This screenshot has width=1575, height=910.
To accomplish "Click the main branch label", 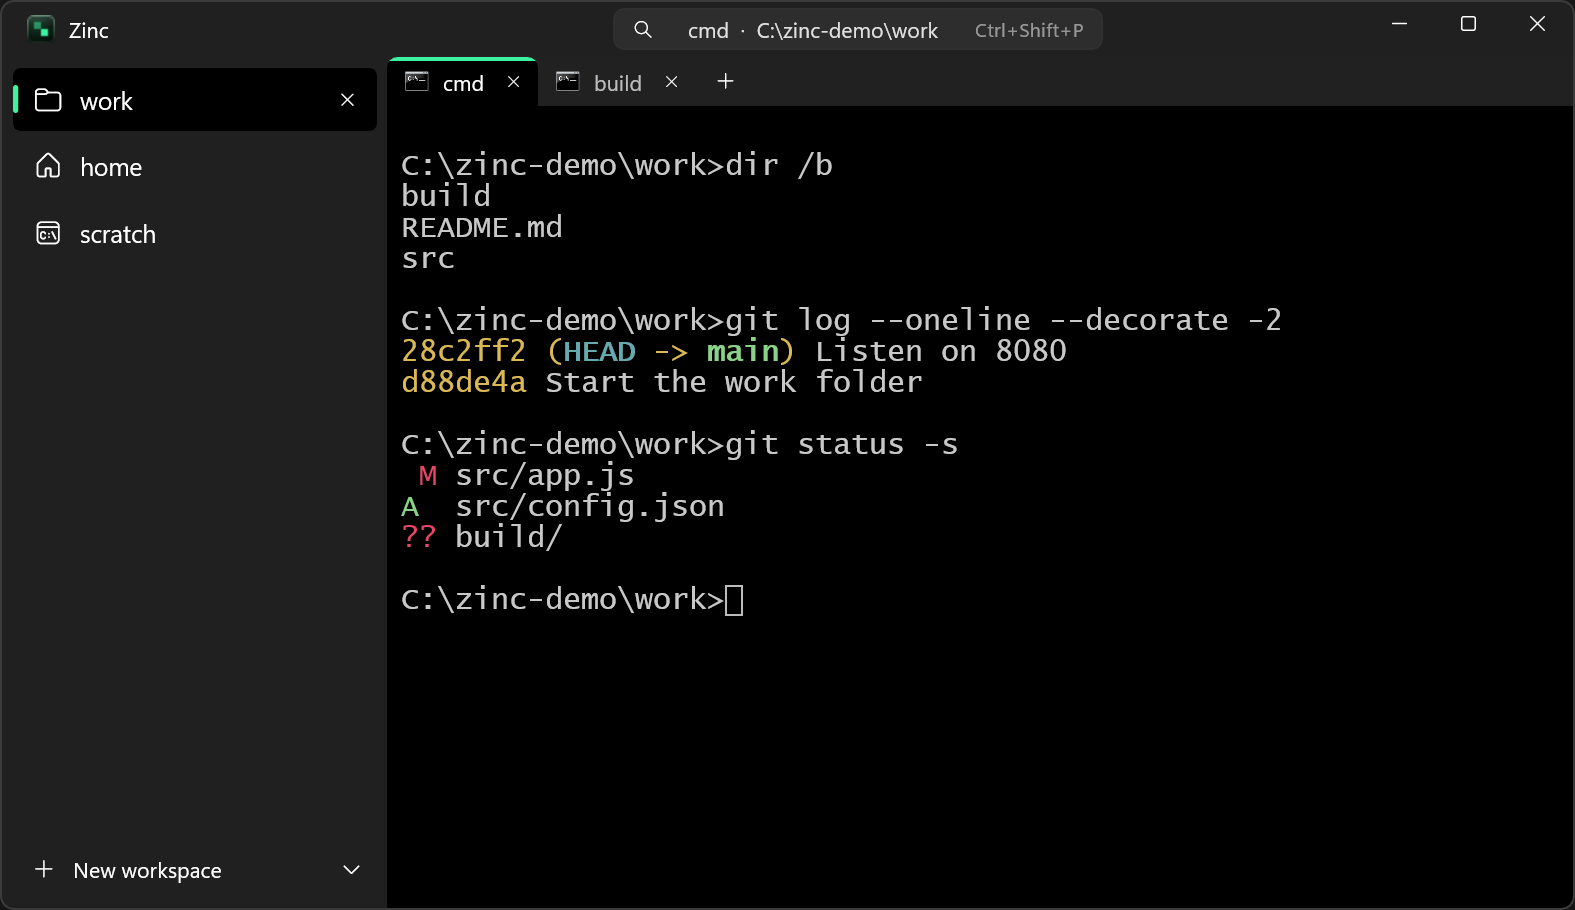I will [x=743, y=351].
